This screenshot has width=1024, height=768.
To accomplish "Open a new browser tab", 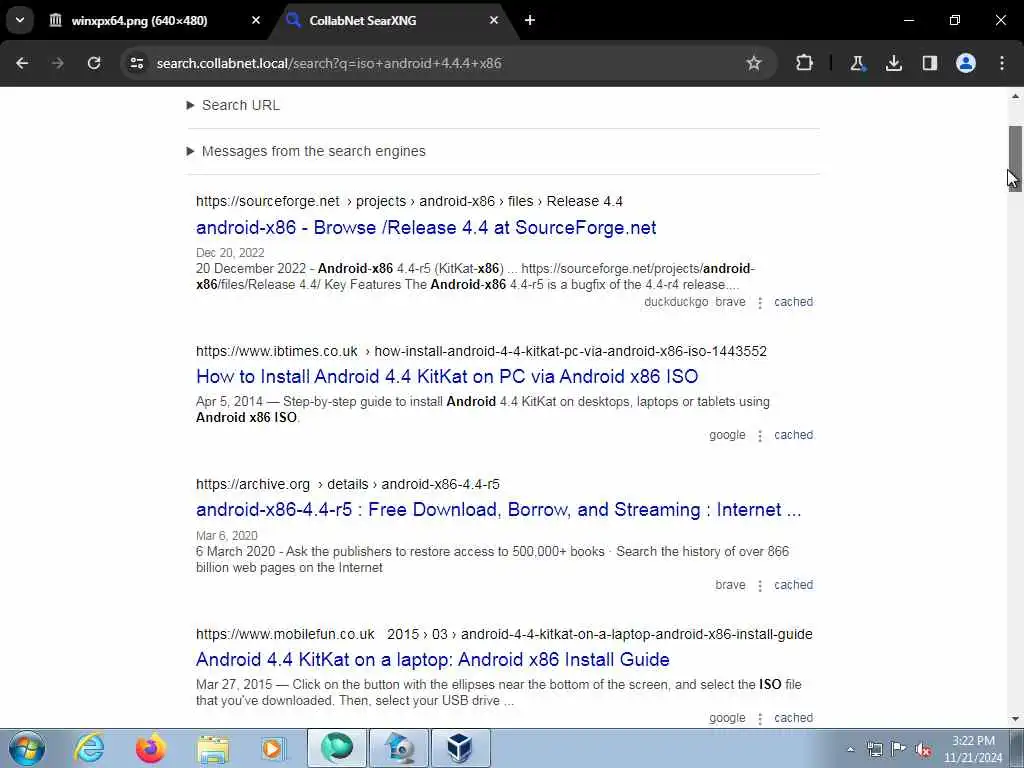I will [530, 20].
